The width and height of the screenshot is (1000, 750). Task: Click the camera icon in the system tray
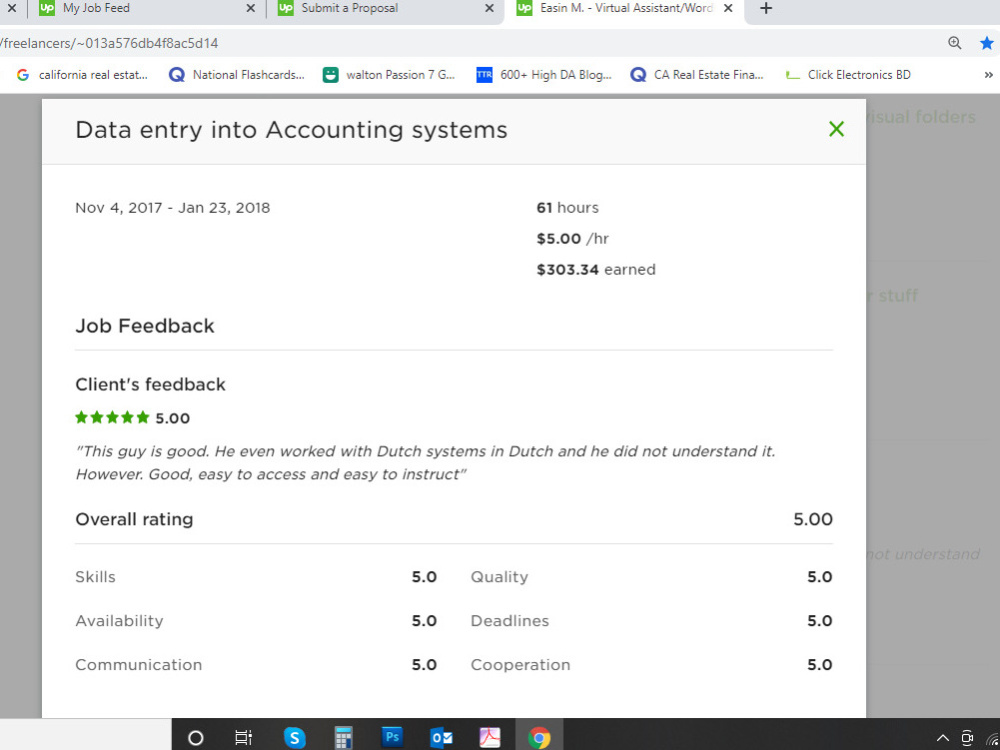[x=967, y=738]
